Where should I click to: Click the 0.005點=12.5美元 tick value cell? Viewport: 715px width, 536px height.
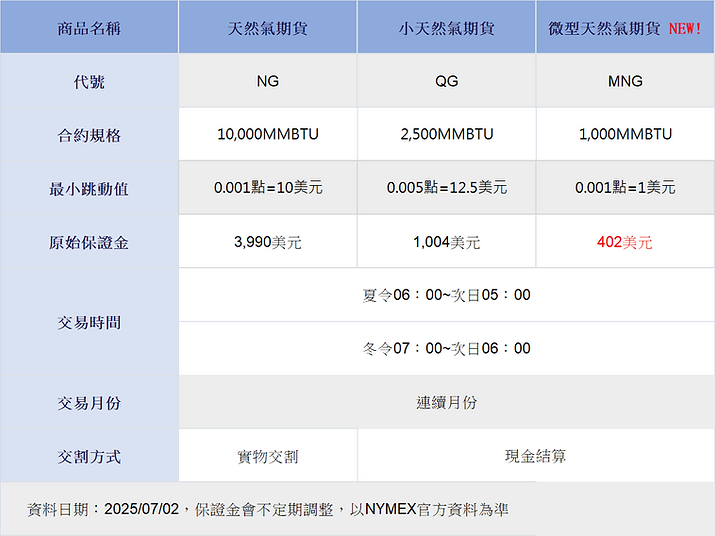coord(446,187)
